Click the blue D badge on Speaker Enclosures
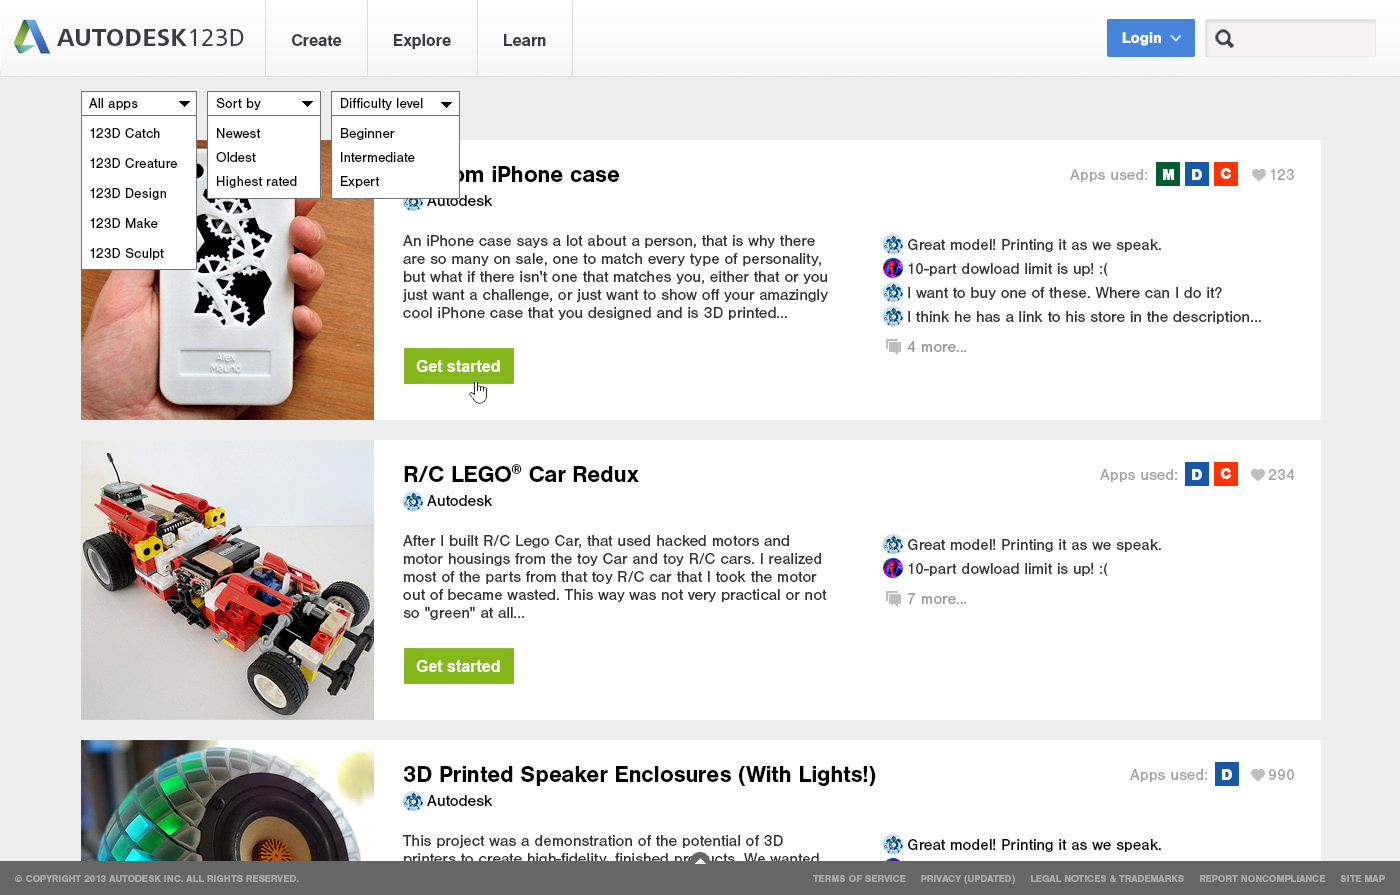The image size is (1400, 895). tap(1226, 774)
